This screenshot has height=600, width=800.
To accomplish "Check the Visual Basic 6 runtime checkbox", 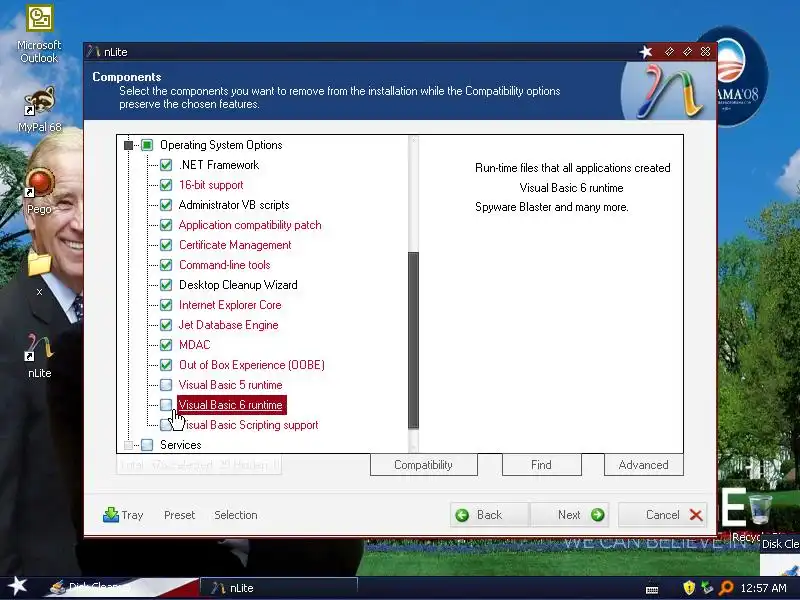I will click(x=166, y=405).
